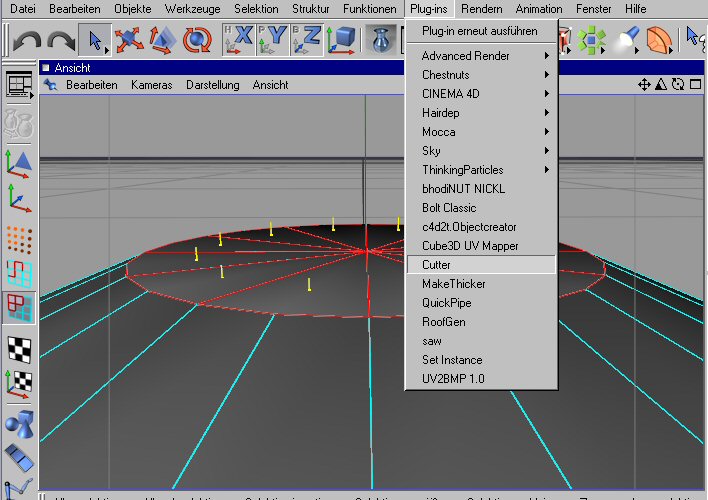Click the Redo arrow in toolbar

point(61,41)
